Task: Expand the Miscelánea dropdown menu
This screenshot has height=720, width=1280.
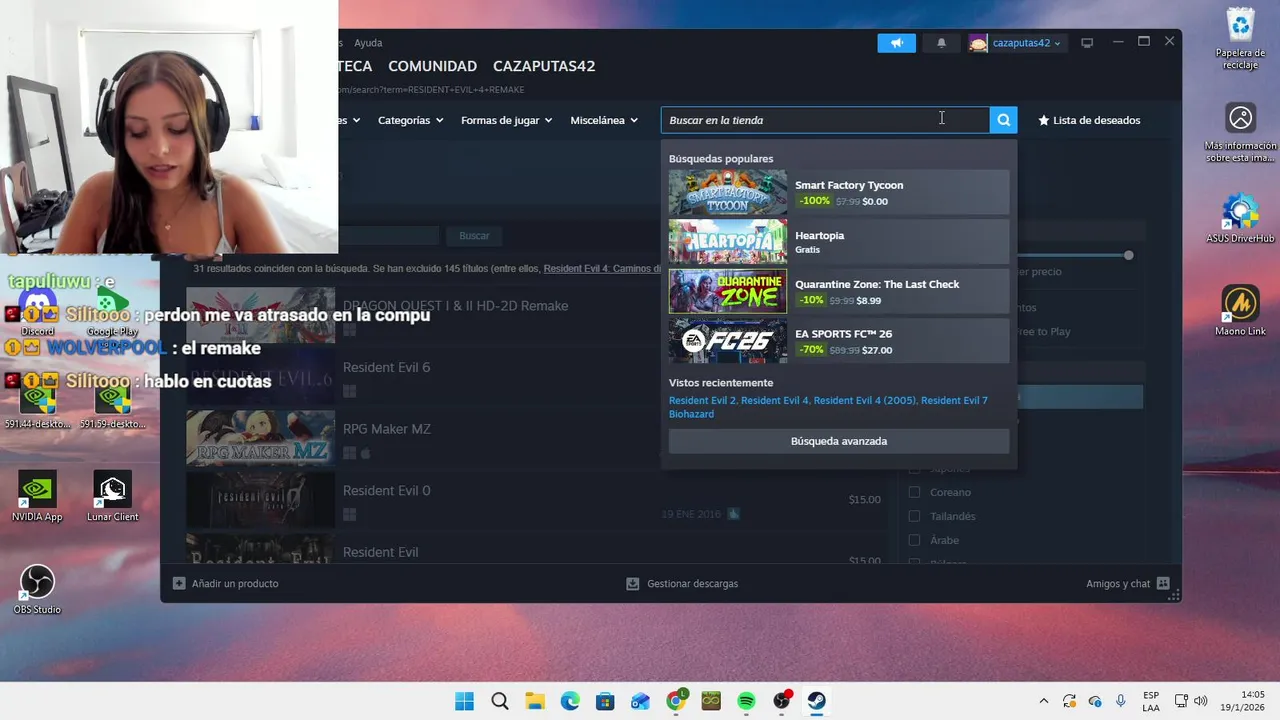Action: pos(604,120)
